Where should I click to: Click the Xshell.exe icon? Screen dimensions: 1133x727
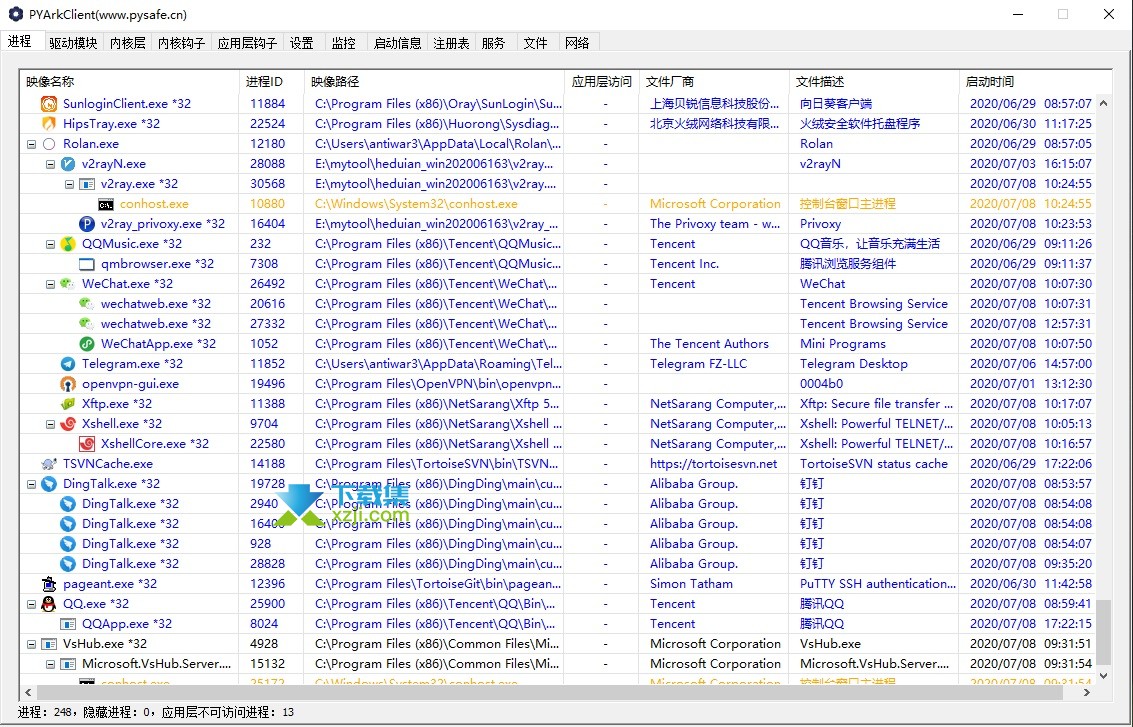[x=68, y=423]
